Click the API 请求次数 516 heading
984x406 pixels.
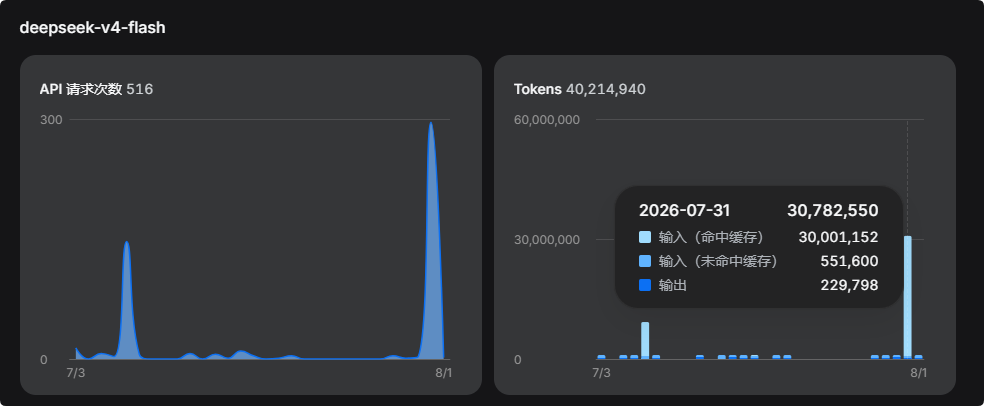pyautogui.click(x=96, y=89)
